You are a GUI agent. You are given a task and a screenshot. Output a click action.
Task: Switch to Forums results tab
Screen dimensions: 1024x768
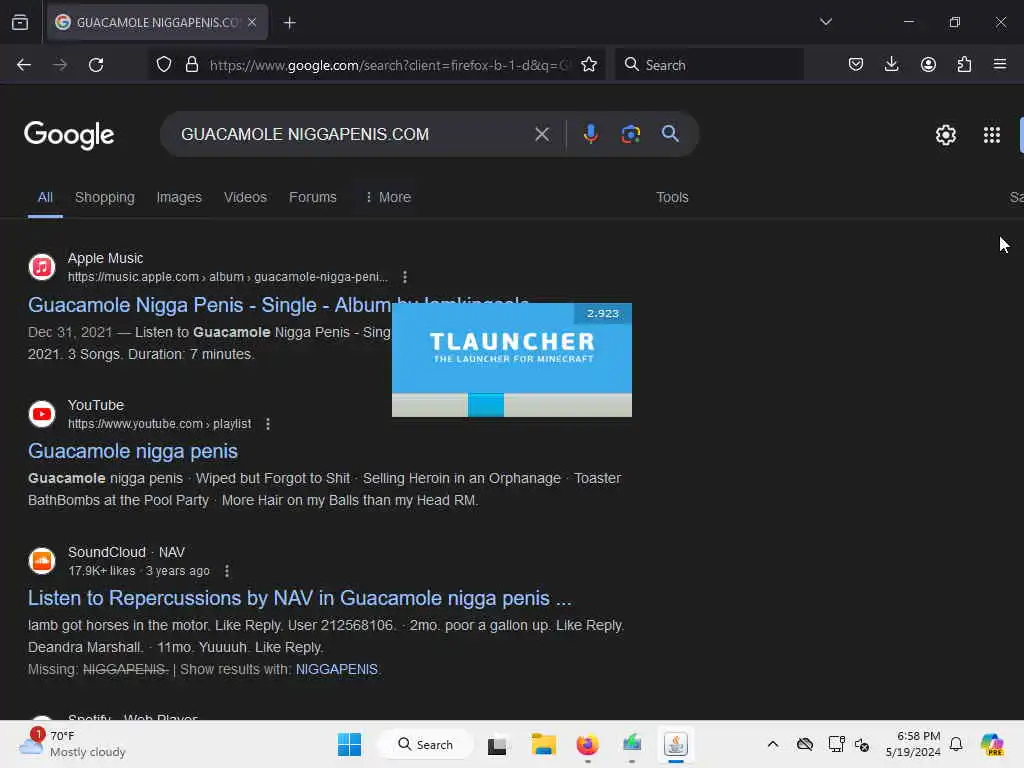pyautogui.click(x=313, y=197)
